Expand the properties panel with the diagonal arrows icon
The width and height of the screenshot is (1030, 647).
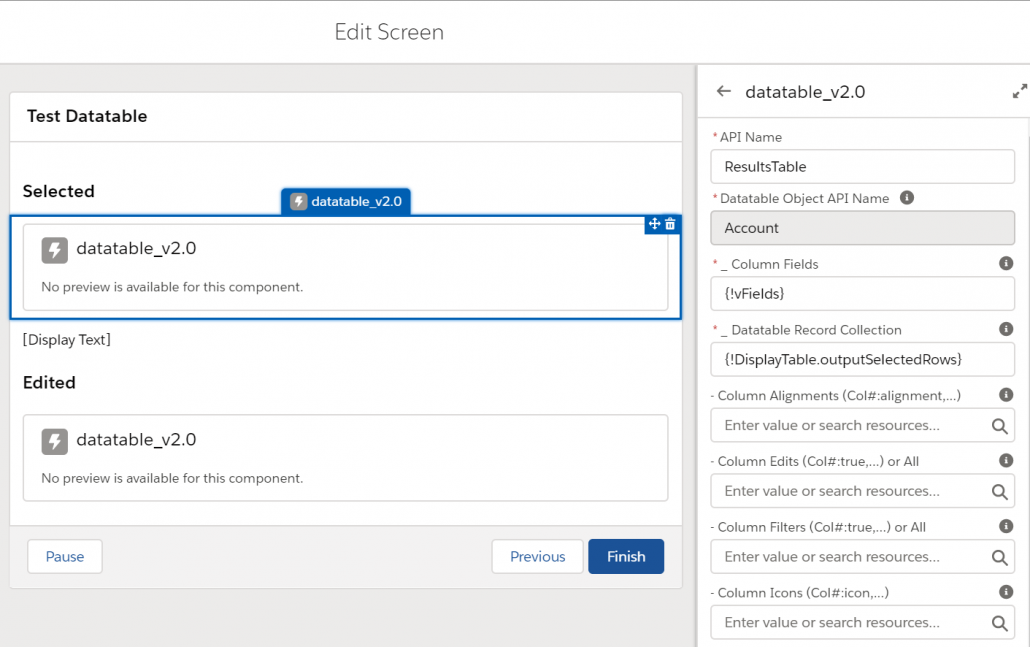pos(1018,90)
